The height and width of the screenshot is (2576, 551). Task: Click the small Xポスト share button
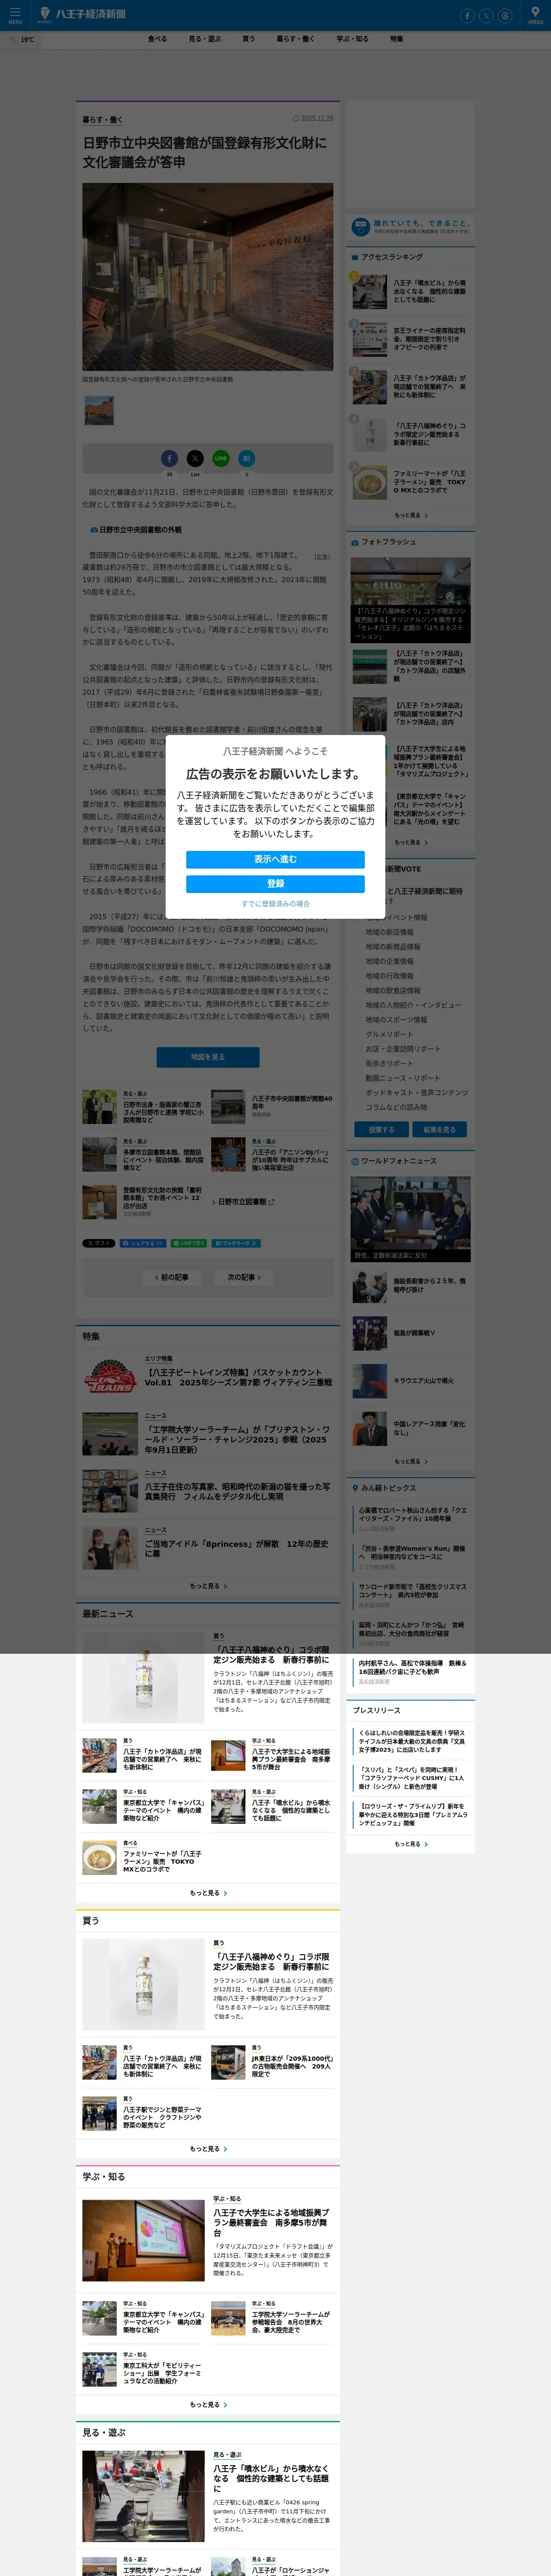[99, 1243]
